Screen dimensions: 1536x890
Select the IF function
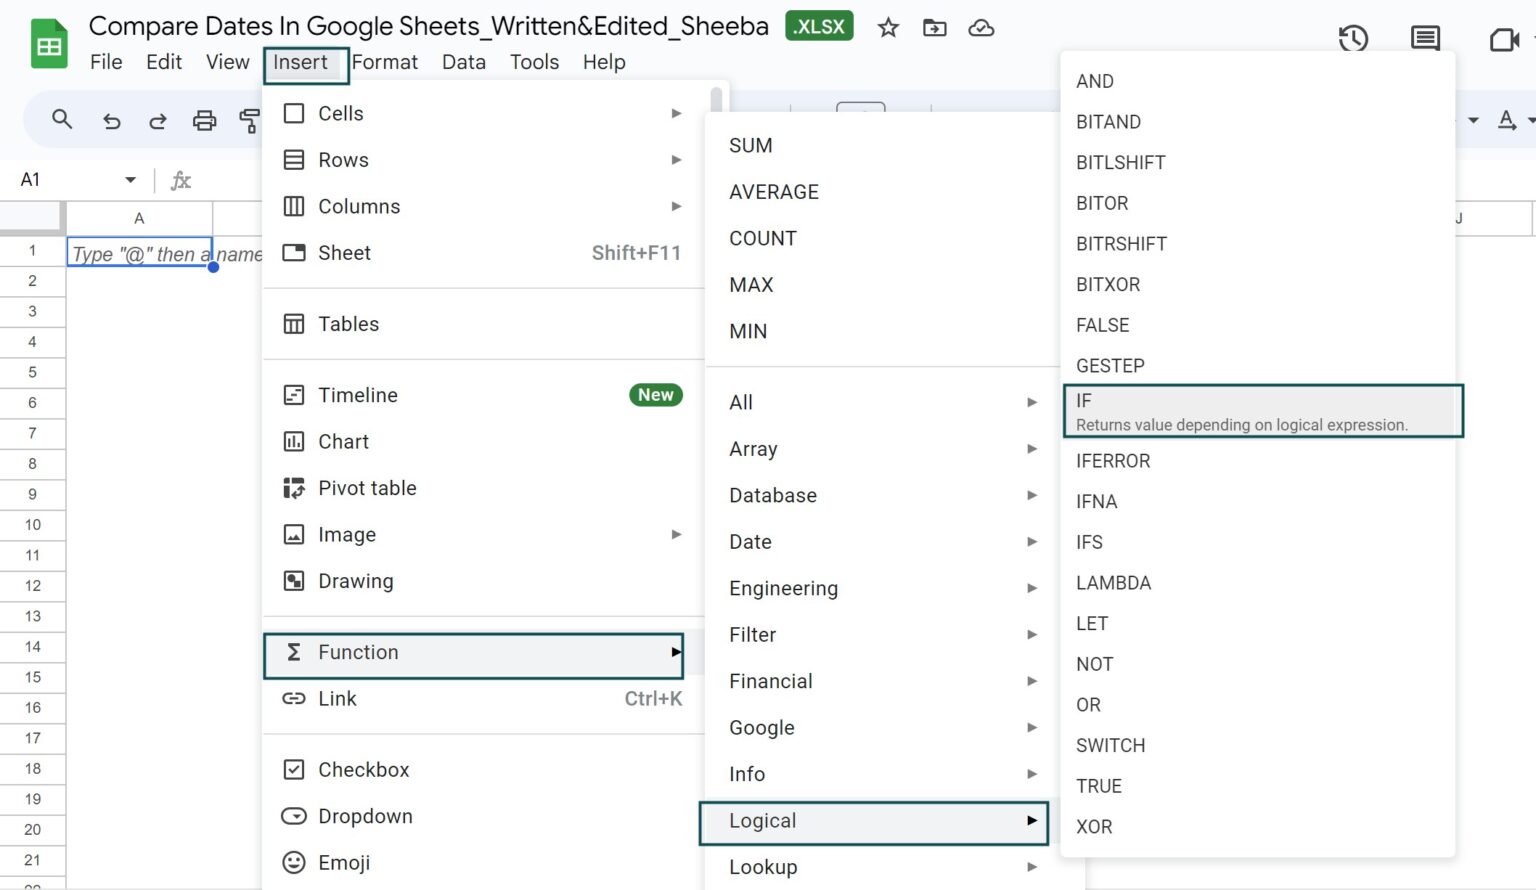pos(1263,411)
